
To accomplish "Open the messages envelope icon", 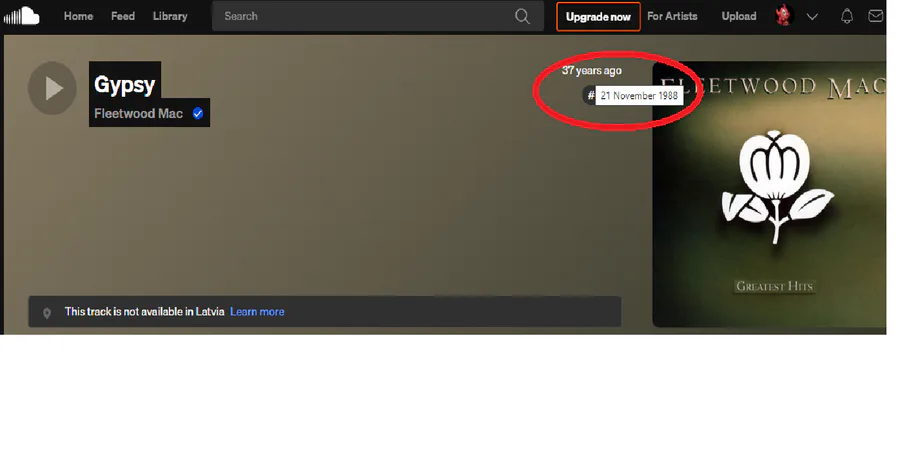I will tap(875, 16).
